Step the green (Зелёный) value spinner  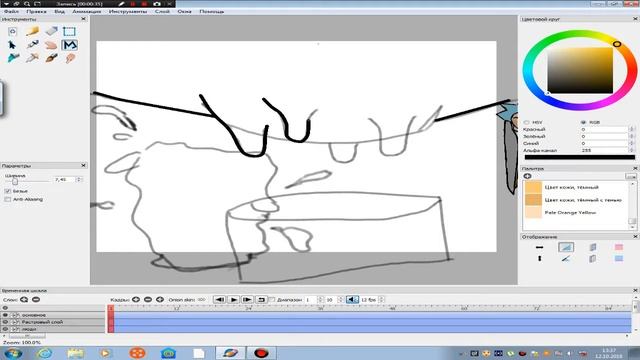pos(632,136)
